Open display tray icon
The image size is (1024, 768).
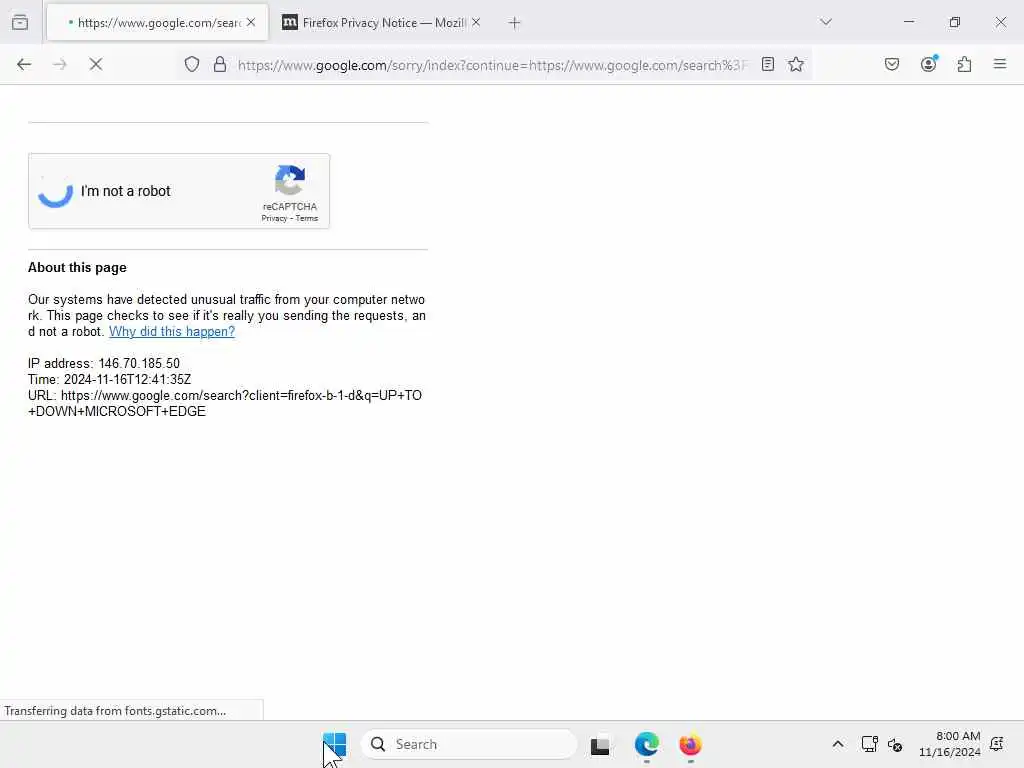(869, 744)
